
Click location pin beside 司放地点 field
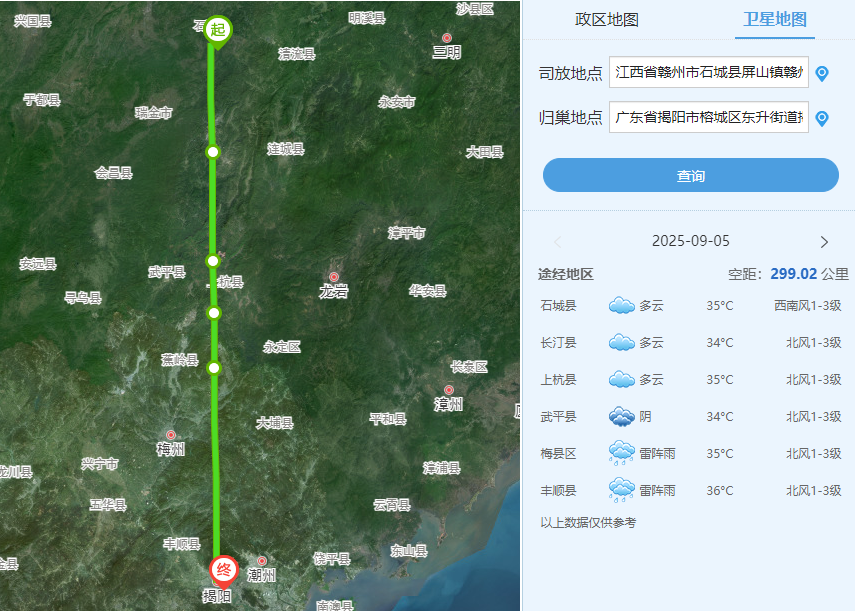point(822,73)
